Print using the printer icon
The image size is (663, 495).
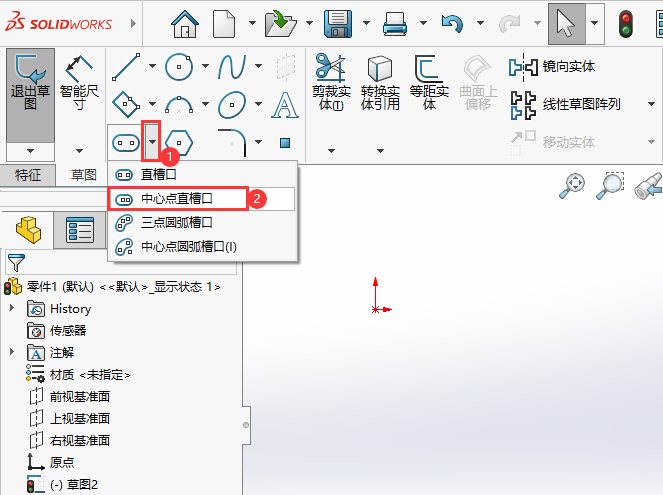tap(395, 24)
